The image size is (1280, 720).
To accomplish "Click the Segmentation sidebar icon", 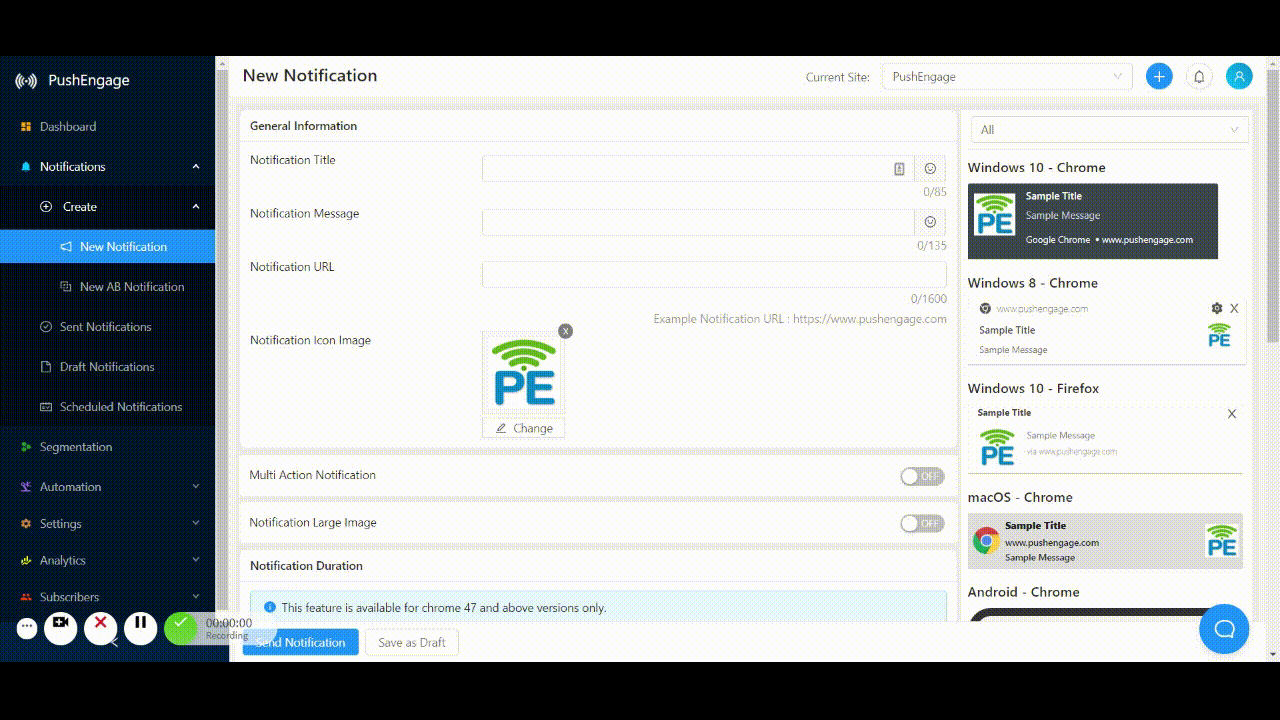I will pos(26,447).
